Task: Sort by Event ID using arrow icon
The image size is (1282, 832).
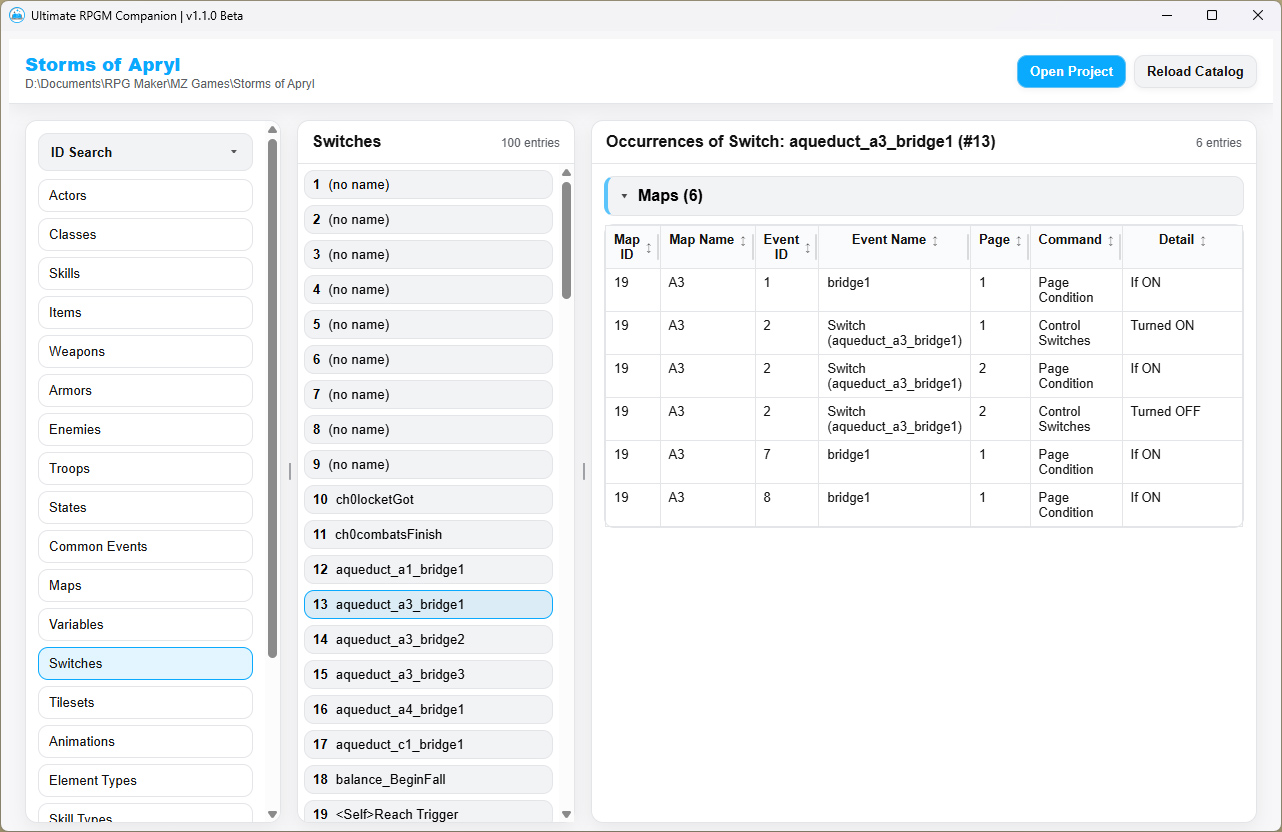Action: click(807, 248)
